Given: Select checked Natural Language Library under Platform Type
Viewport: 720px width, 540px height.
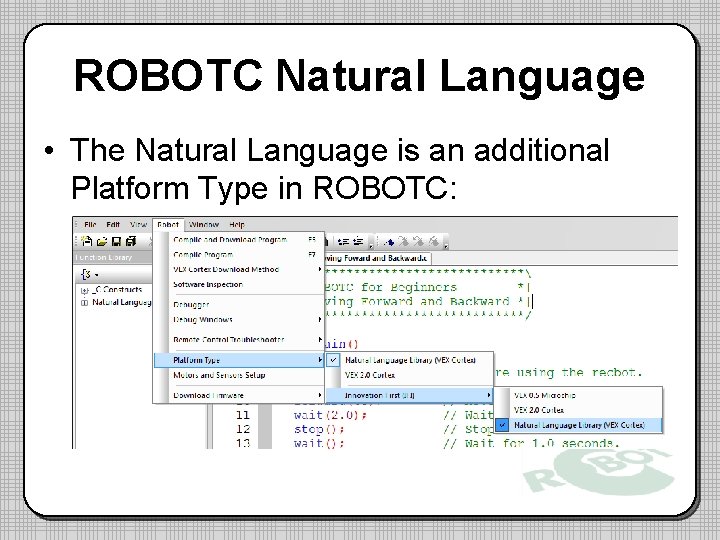Looking at the screenshot, I should [x=410, y=360].
